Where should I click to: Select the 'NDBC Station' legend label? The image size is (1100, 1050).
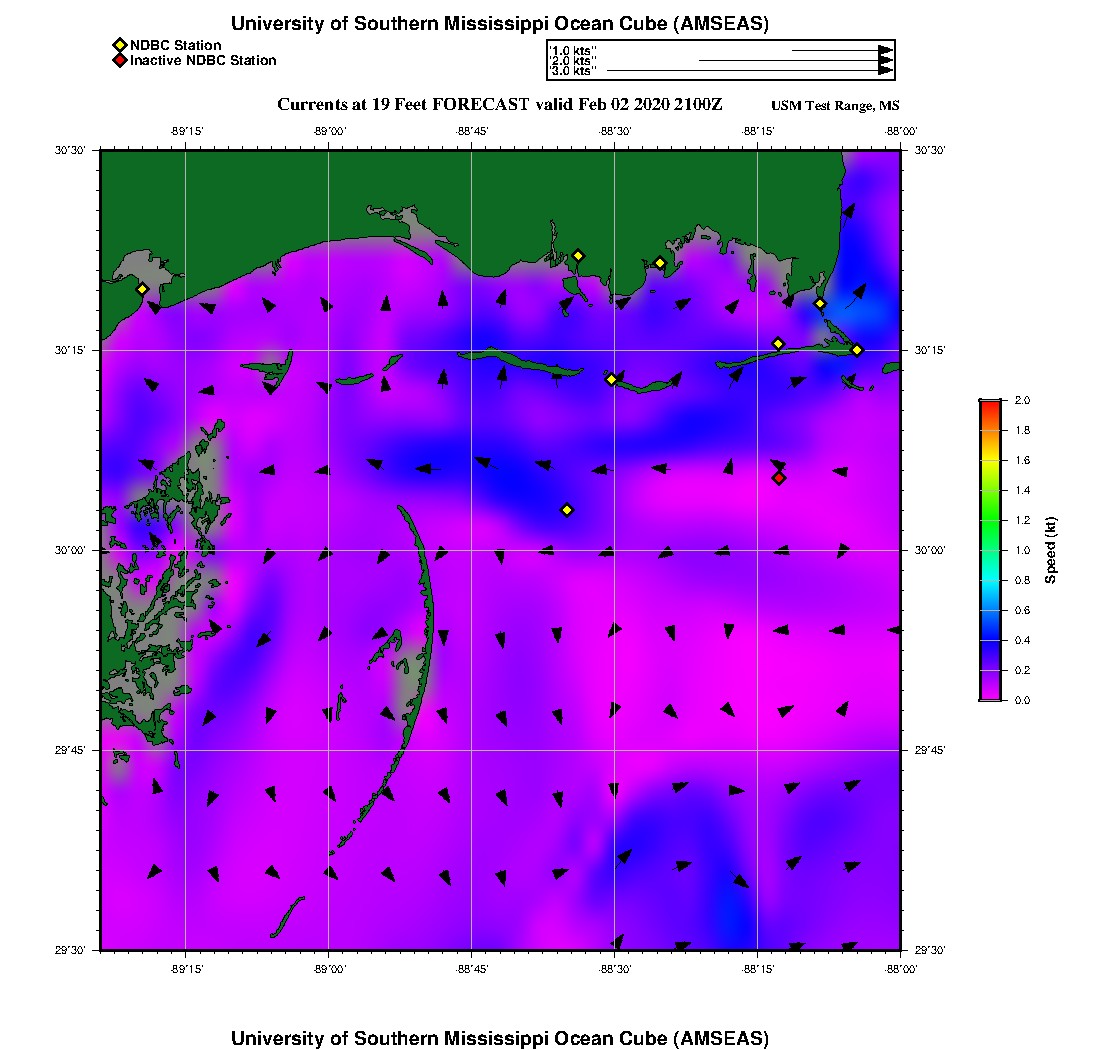click(175, 45)
